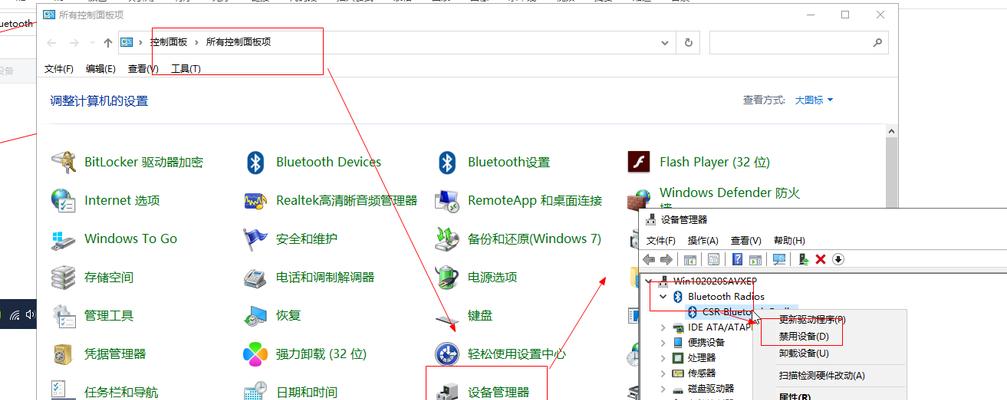Open the 设备管理器 control panel link

tap(498, 391)
